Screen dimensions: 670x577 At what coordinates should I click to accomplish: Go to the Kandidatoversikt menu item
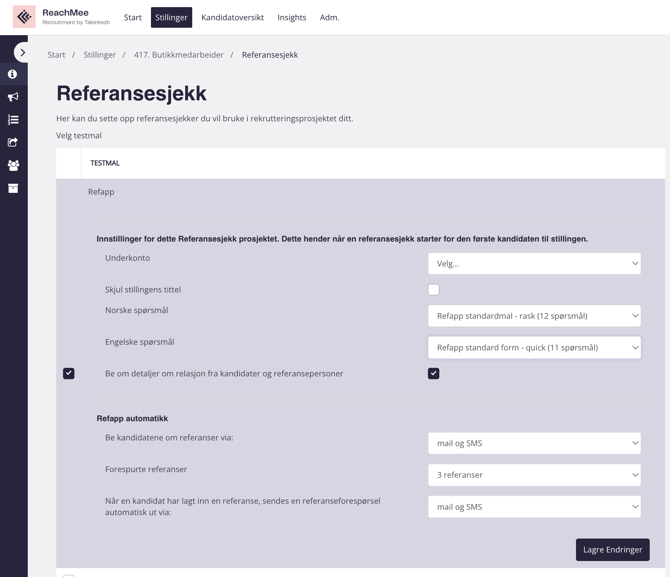click(232, 17)
